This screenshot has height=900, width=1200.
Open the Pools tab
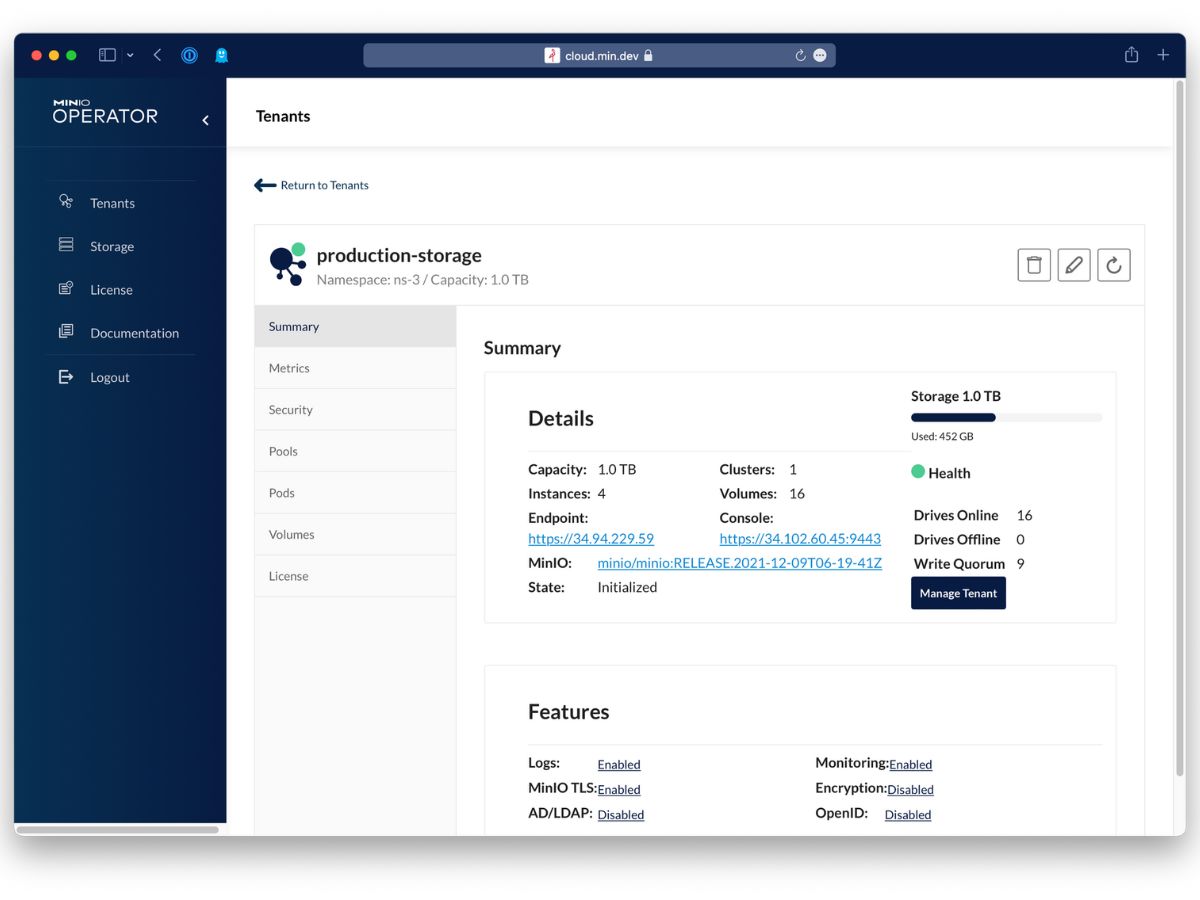pyautogui.click(x=355, y=451)
